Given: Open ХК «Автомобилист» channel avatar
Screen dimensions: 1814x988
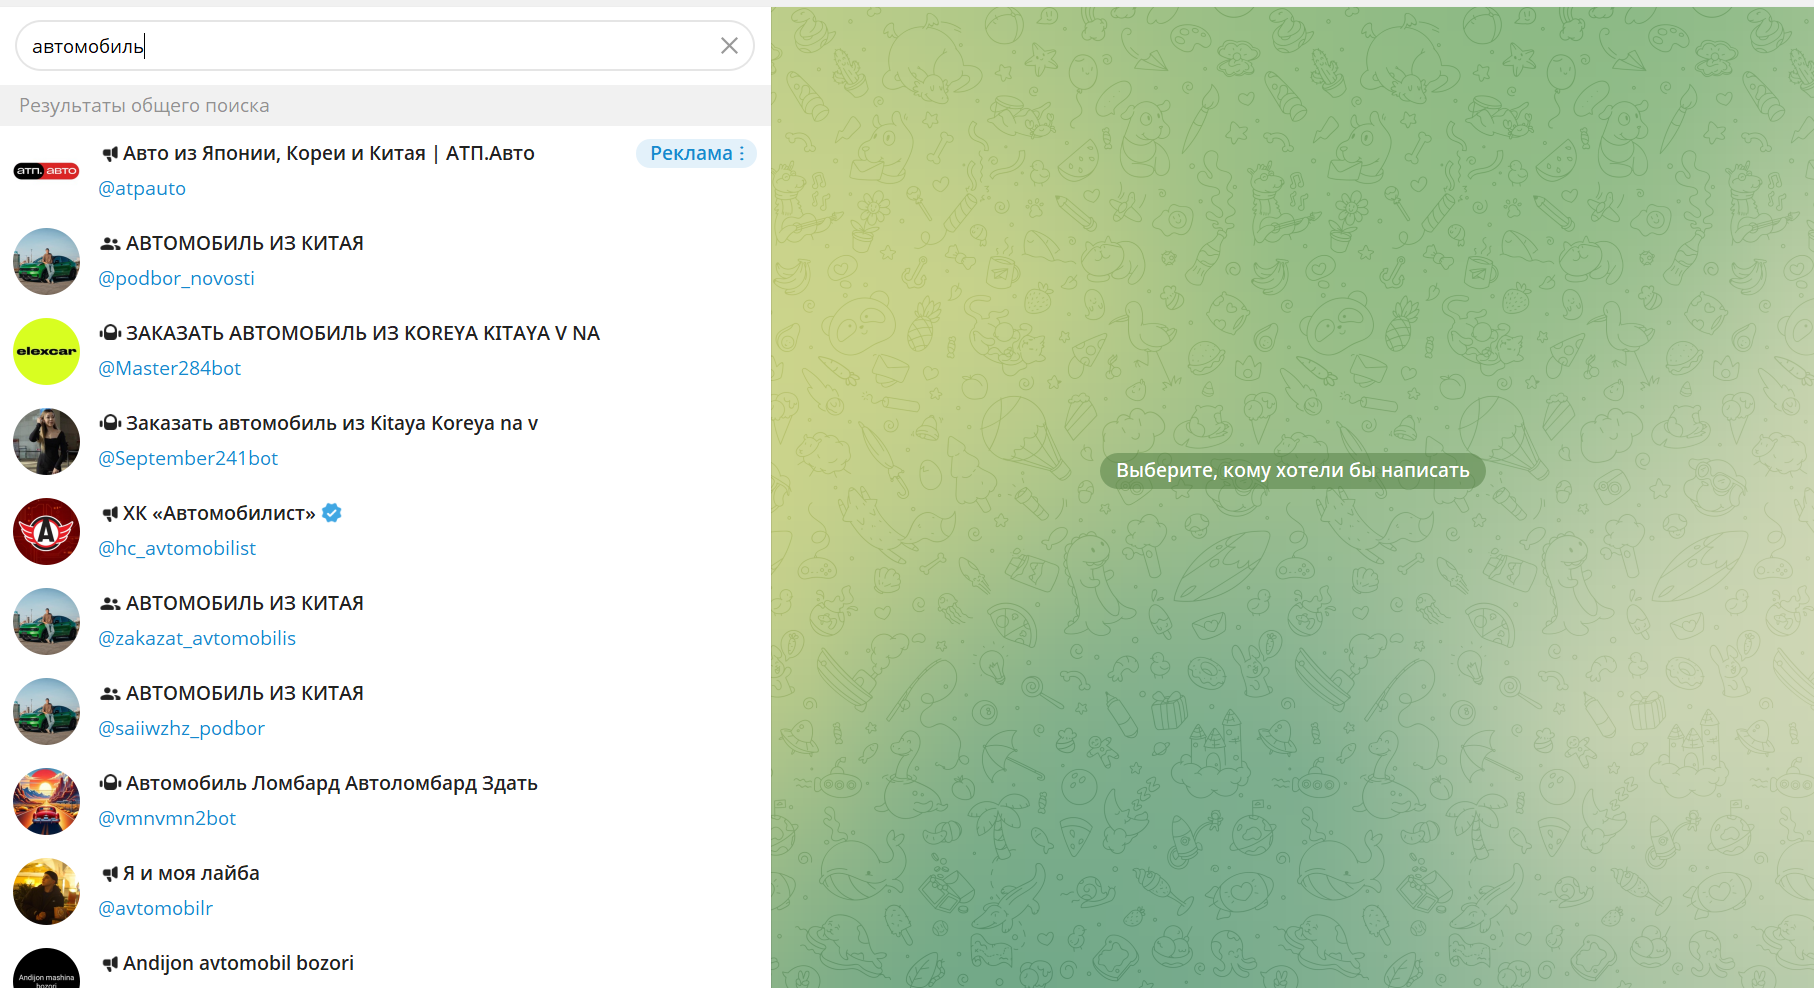Looking at the screenshot, I should click(46, 531).
